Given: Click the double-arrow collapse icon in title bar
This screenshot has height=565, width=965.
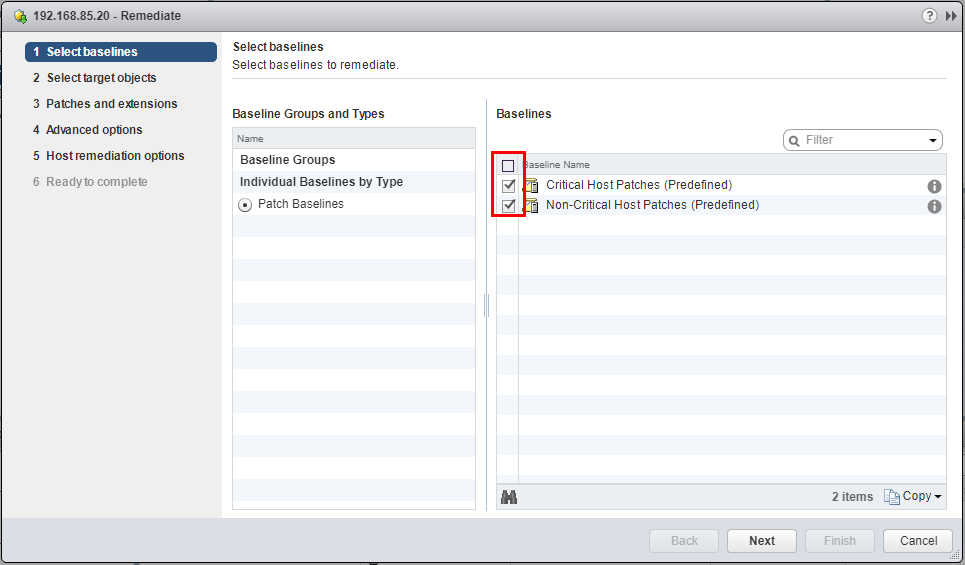Looking at the screenshot, I should (951, 16).
